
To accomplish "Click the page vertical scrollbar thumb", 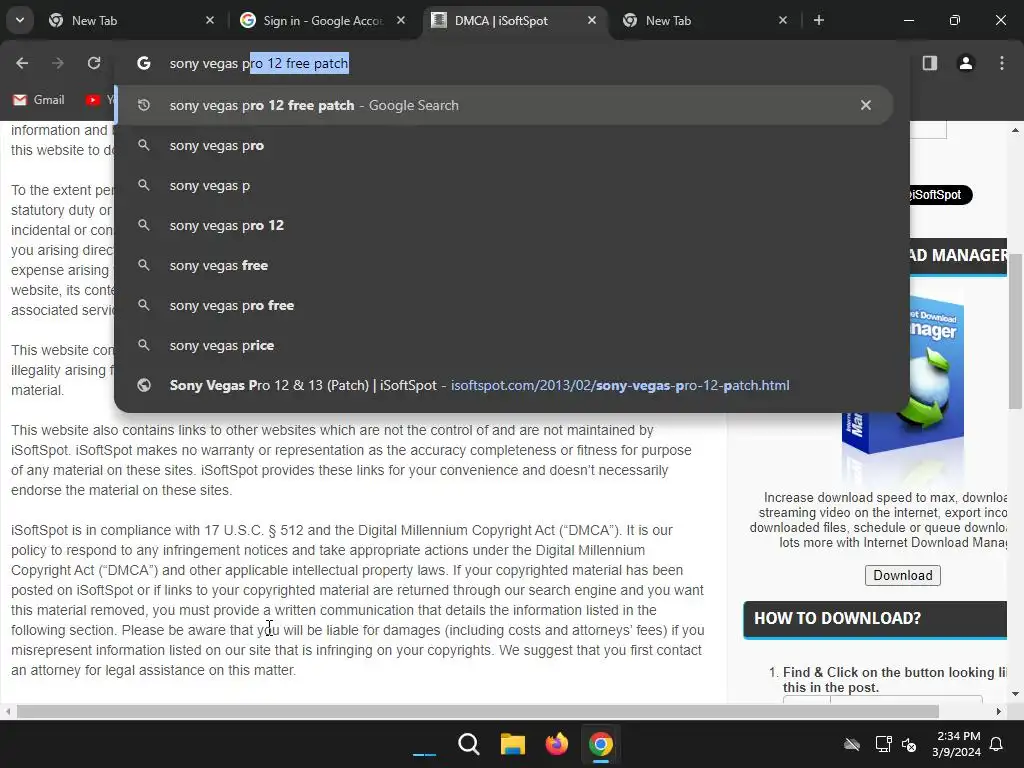I will pyautogui.click(x=1015, y=332).
